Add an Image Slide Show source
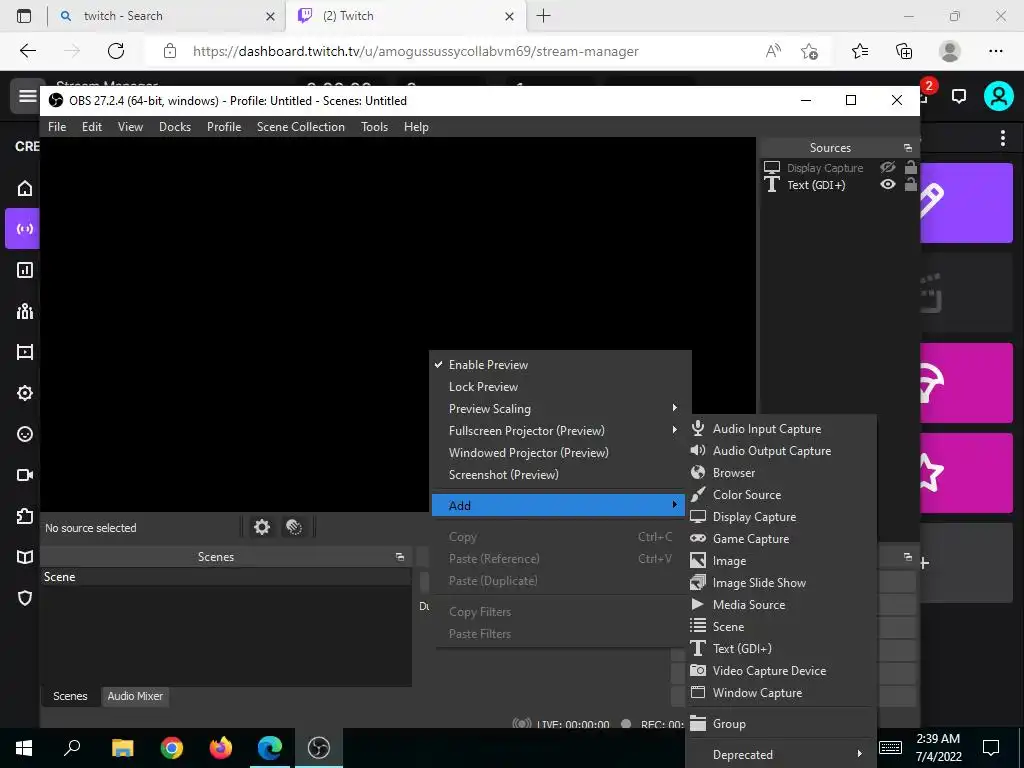 tap(780, 583)
